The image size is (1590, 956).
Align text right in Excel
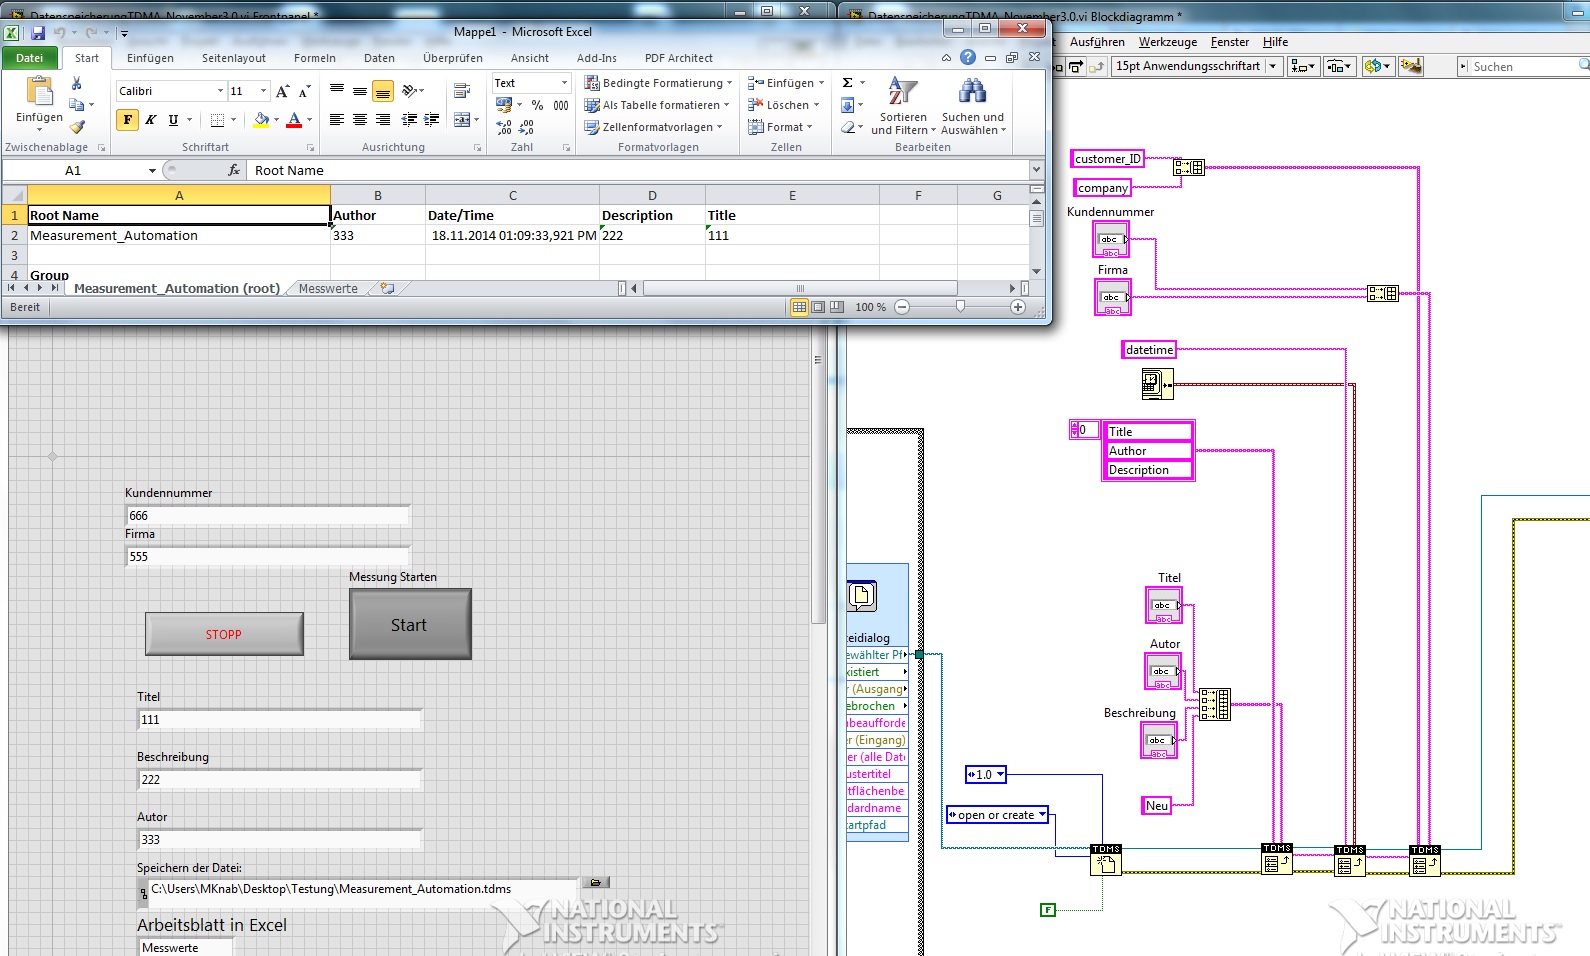[x=383, y=120]
